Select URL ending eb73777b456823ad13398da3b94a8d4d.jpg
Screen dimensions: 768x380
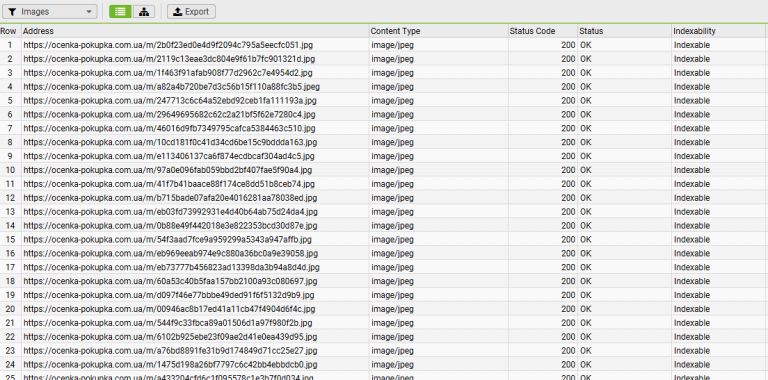tap(171, 267)
